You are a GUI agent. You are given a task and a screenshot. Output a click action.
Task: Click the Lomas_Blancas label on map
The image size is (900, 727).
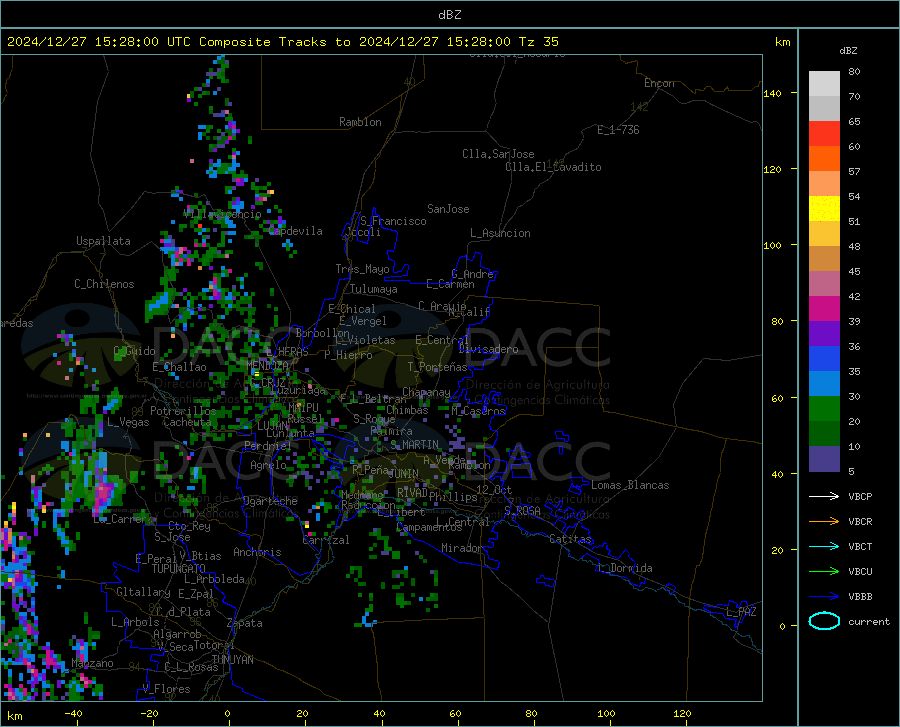point(630,485)
